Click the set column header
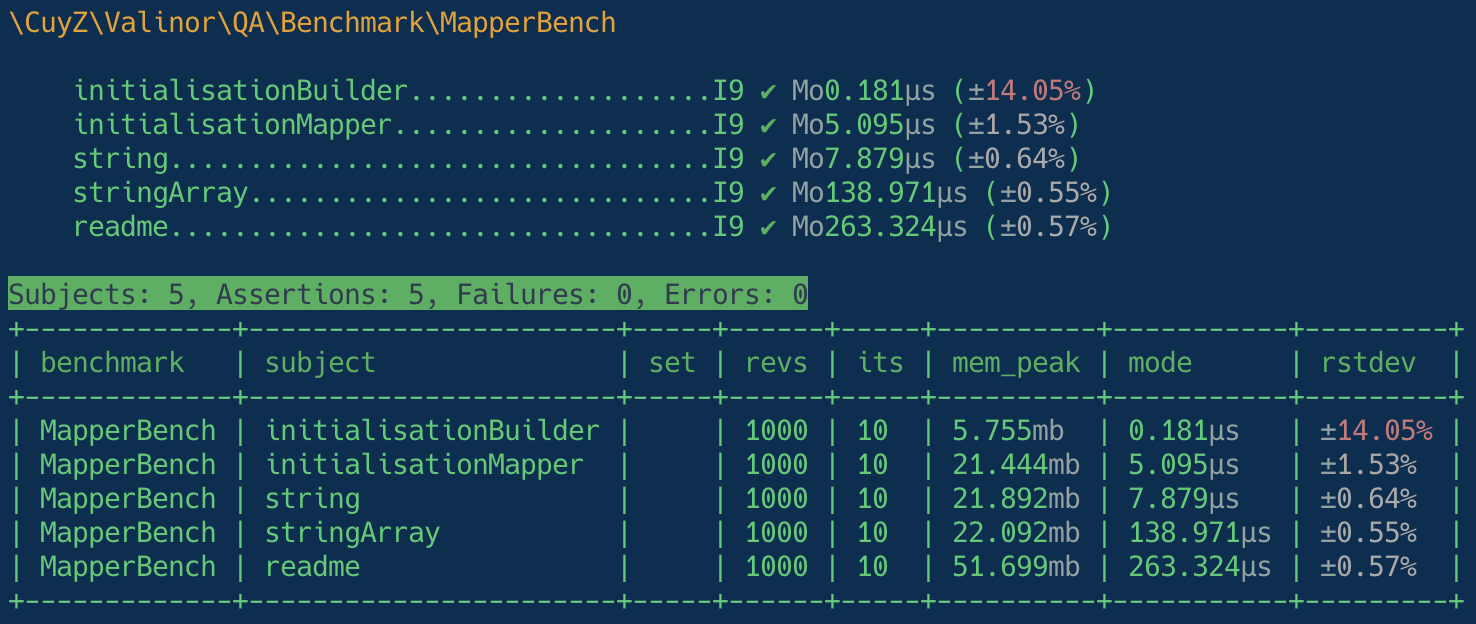This screenshot has width=1476, height=624. tap(671, 363)
